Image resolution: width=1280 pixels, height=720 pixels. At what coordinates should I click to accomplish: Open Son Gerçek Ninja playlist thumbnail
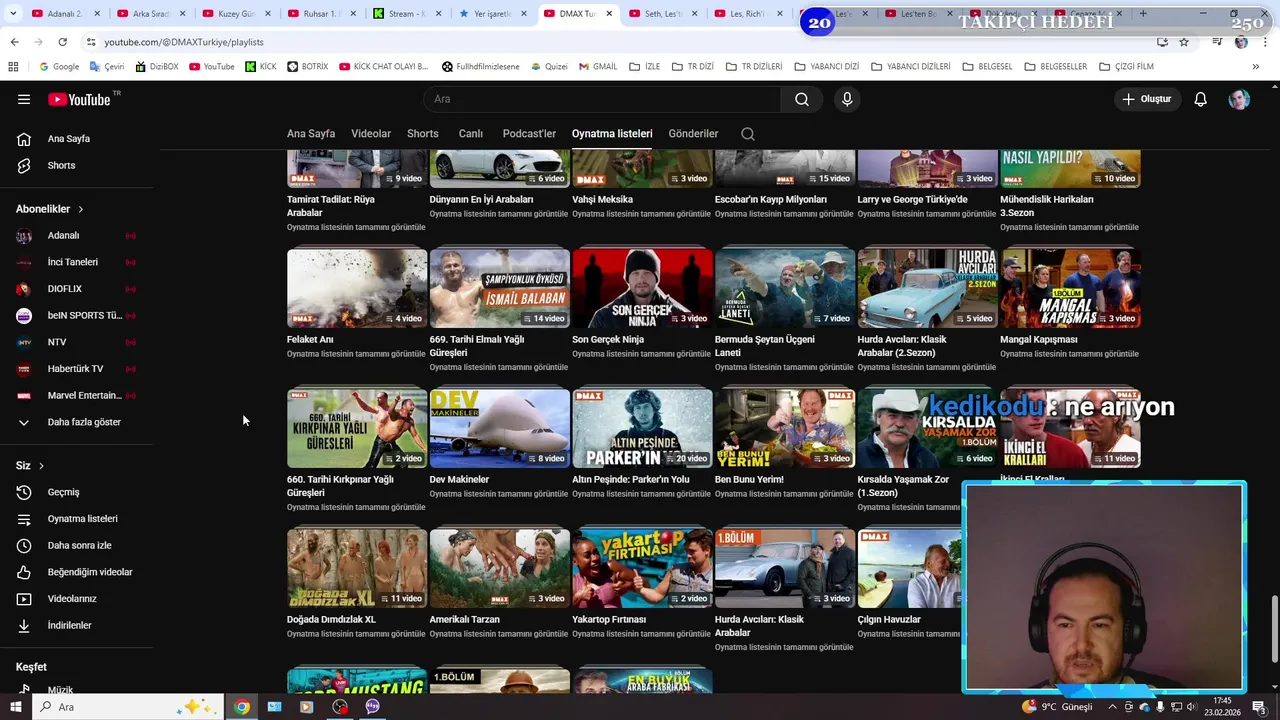click(642, 289)
